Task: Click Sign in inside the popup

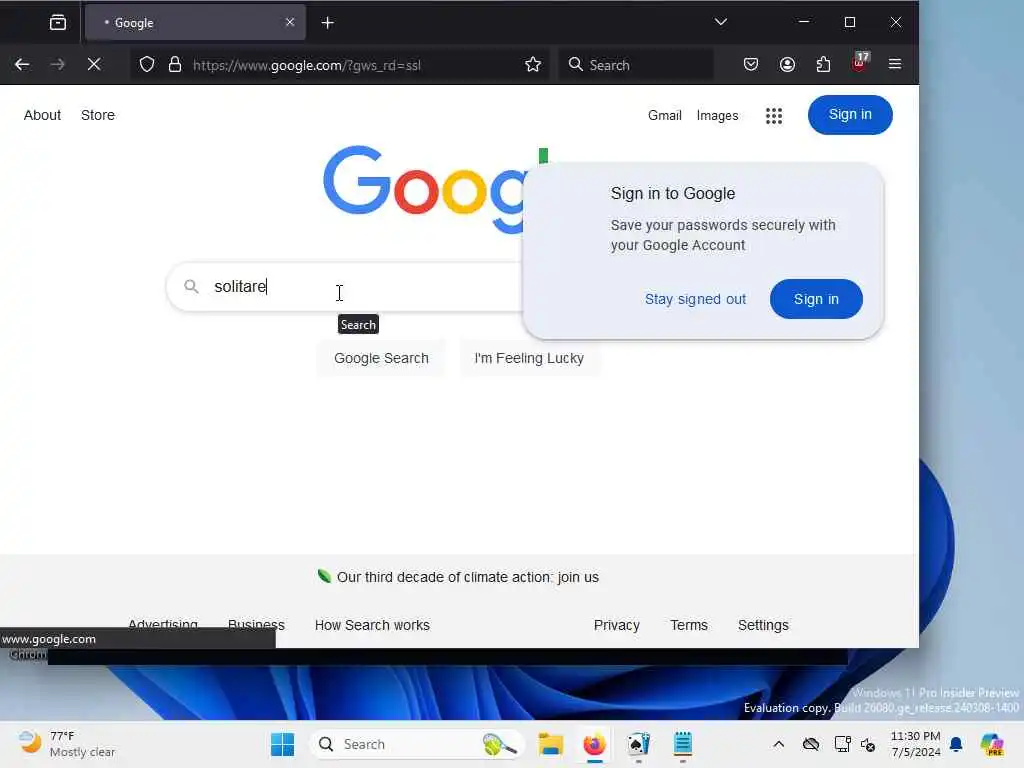Action: 816,299
